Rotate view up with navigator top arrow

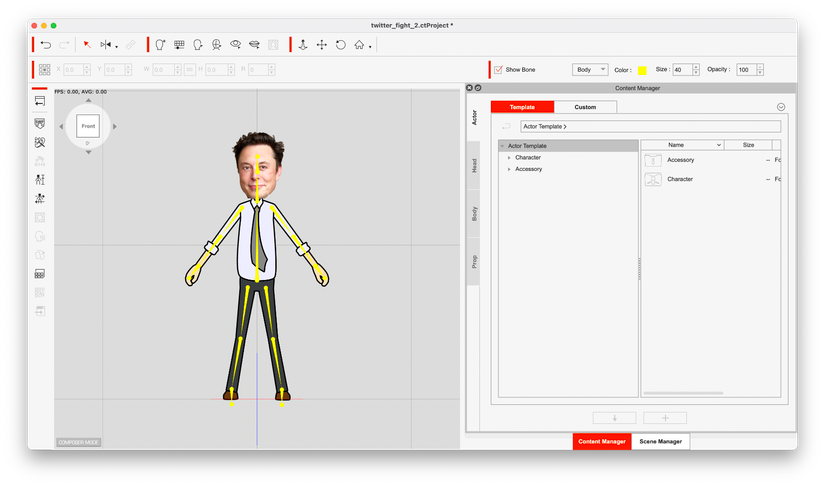88,100
